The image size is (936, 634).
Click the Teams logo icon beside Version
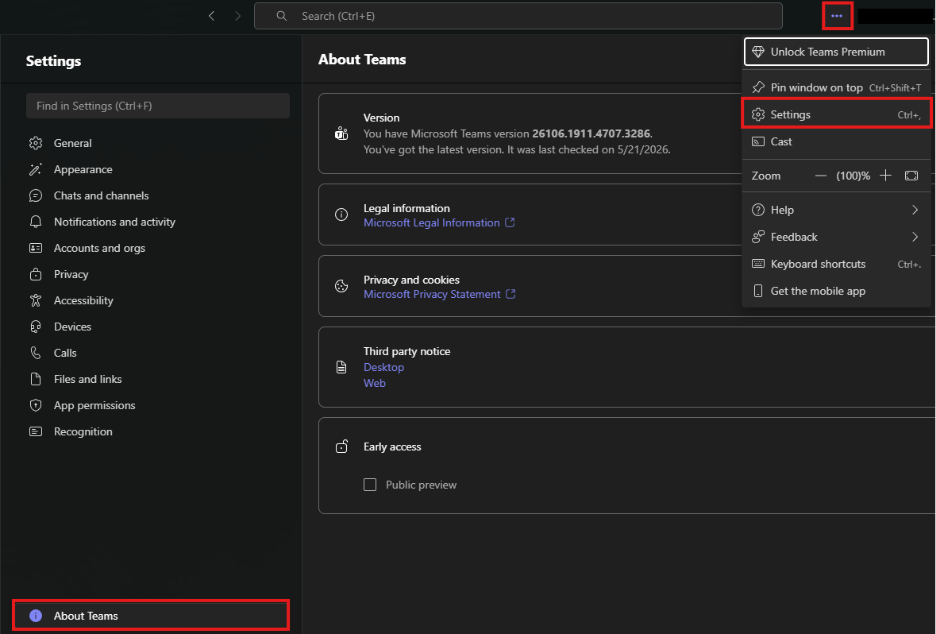(341, 133)
